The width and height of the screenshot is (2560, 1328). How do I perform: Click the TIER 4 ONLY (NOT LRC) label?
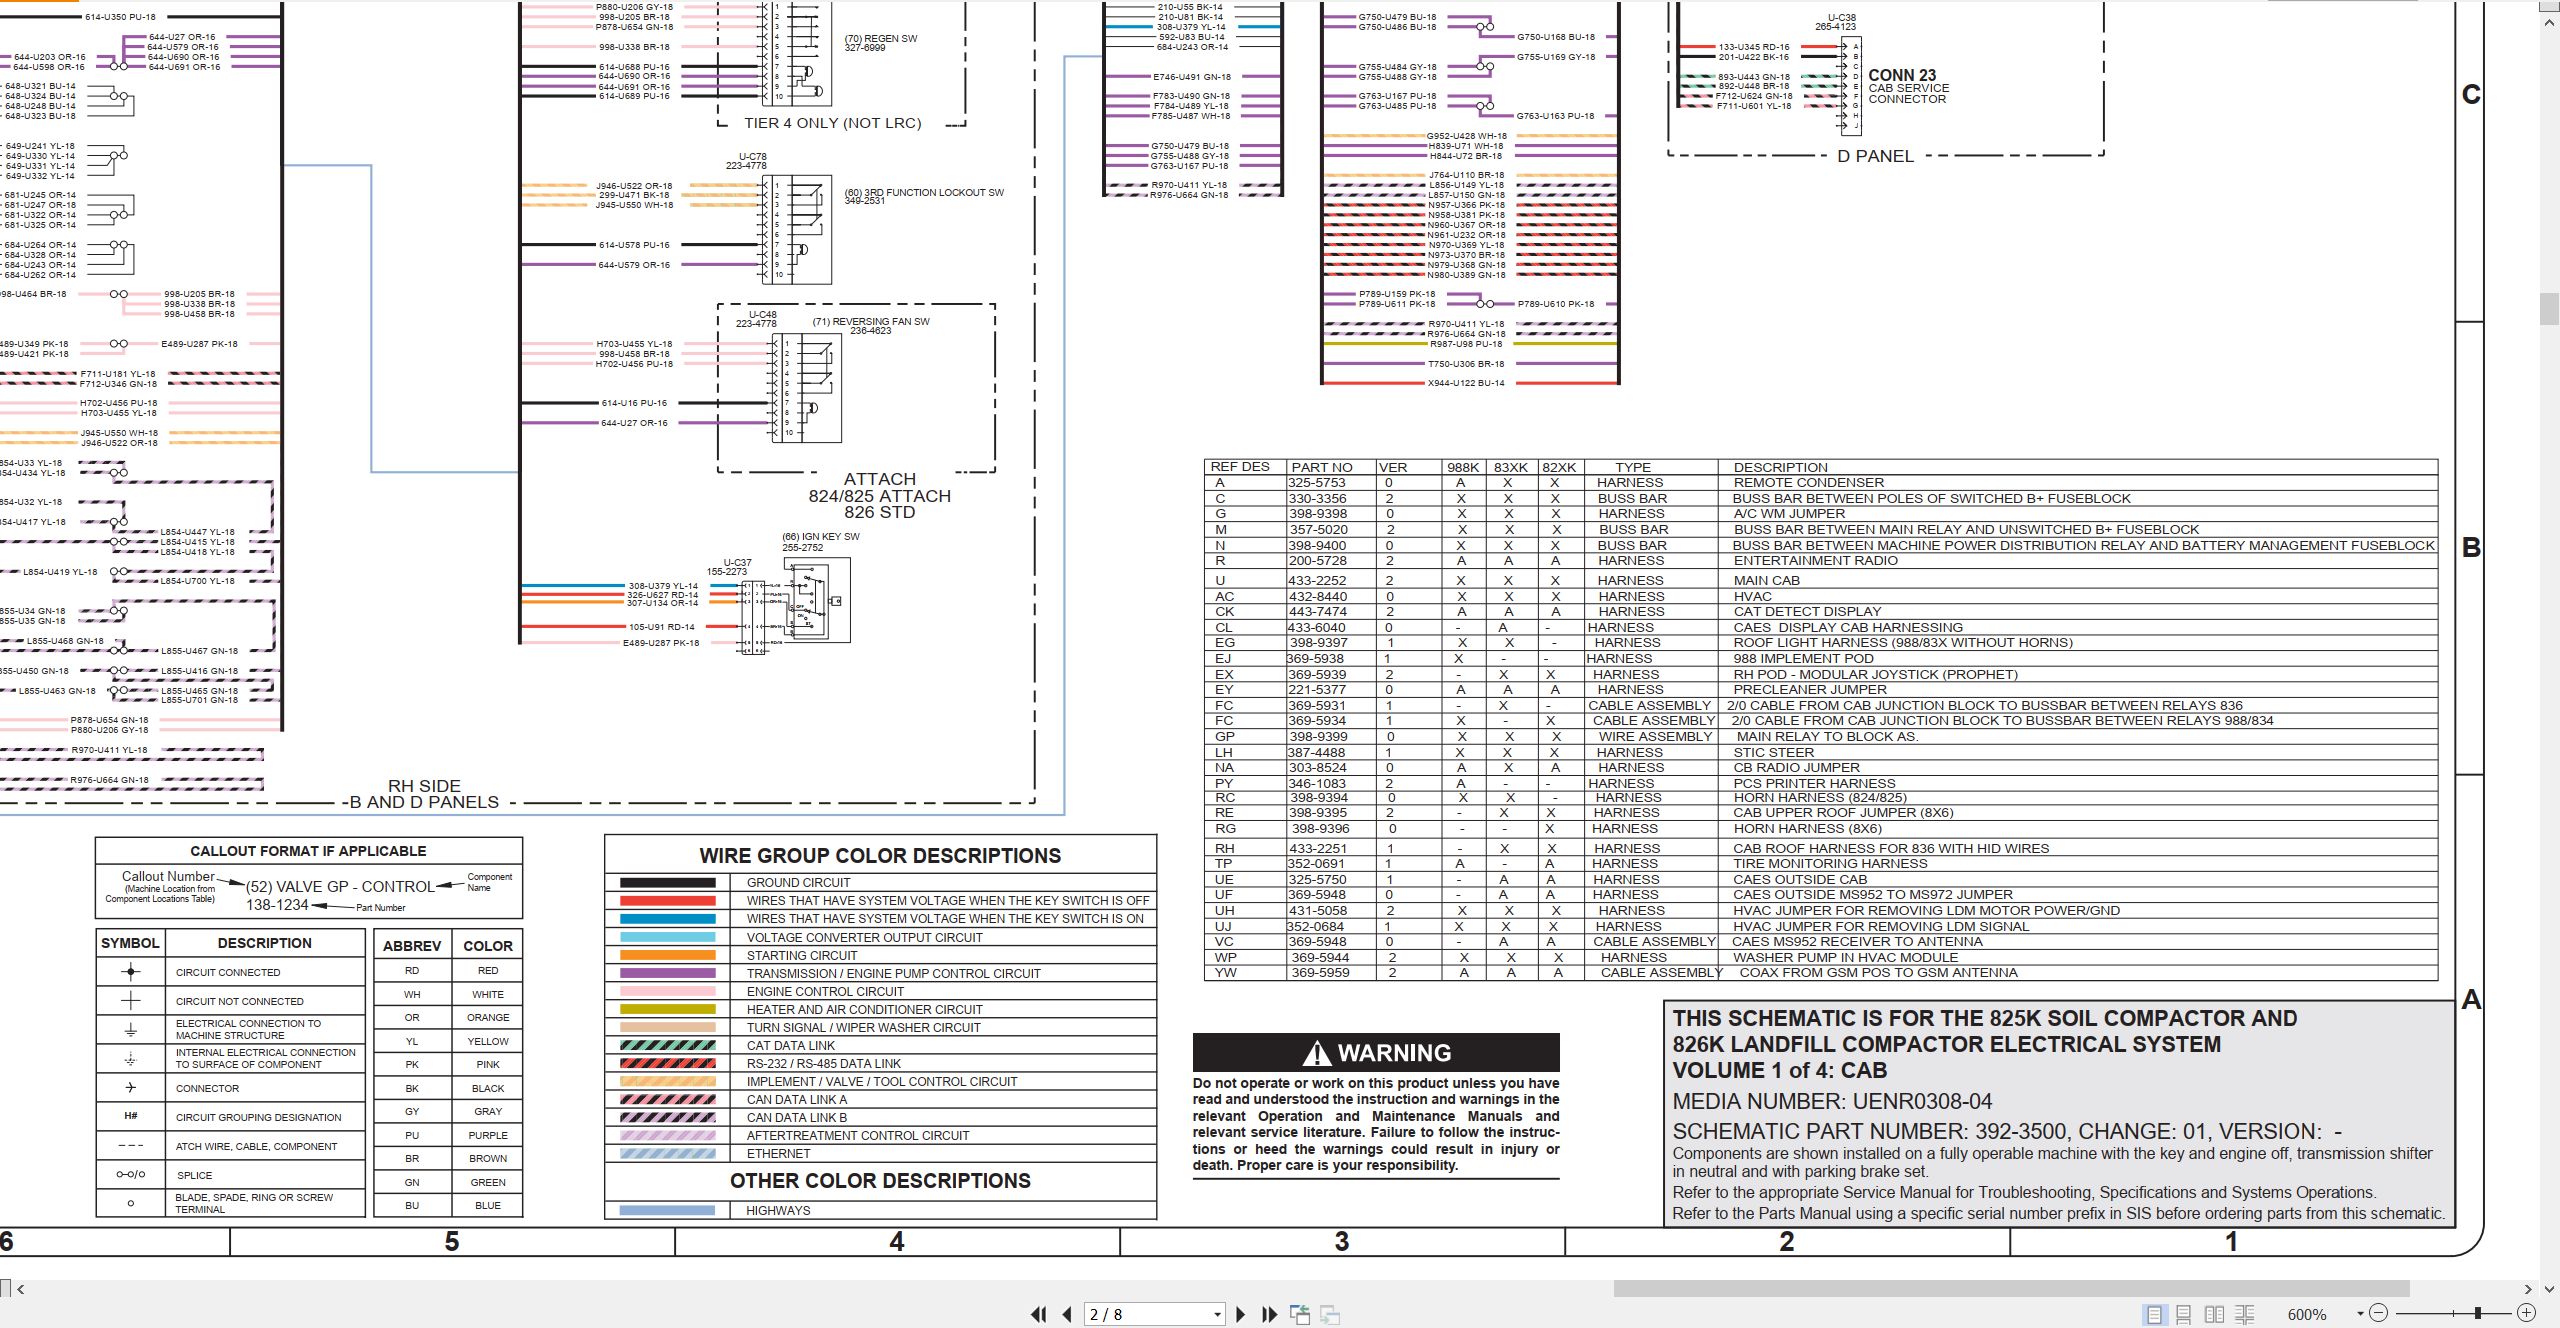coord(832,123)
